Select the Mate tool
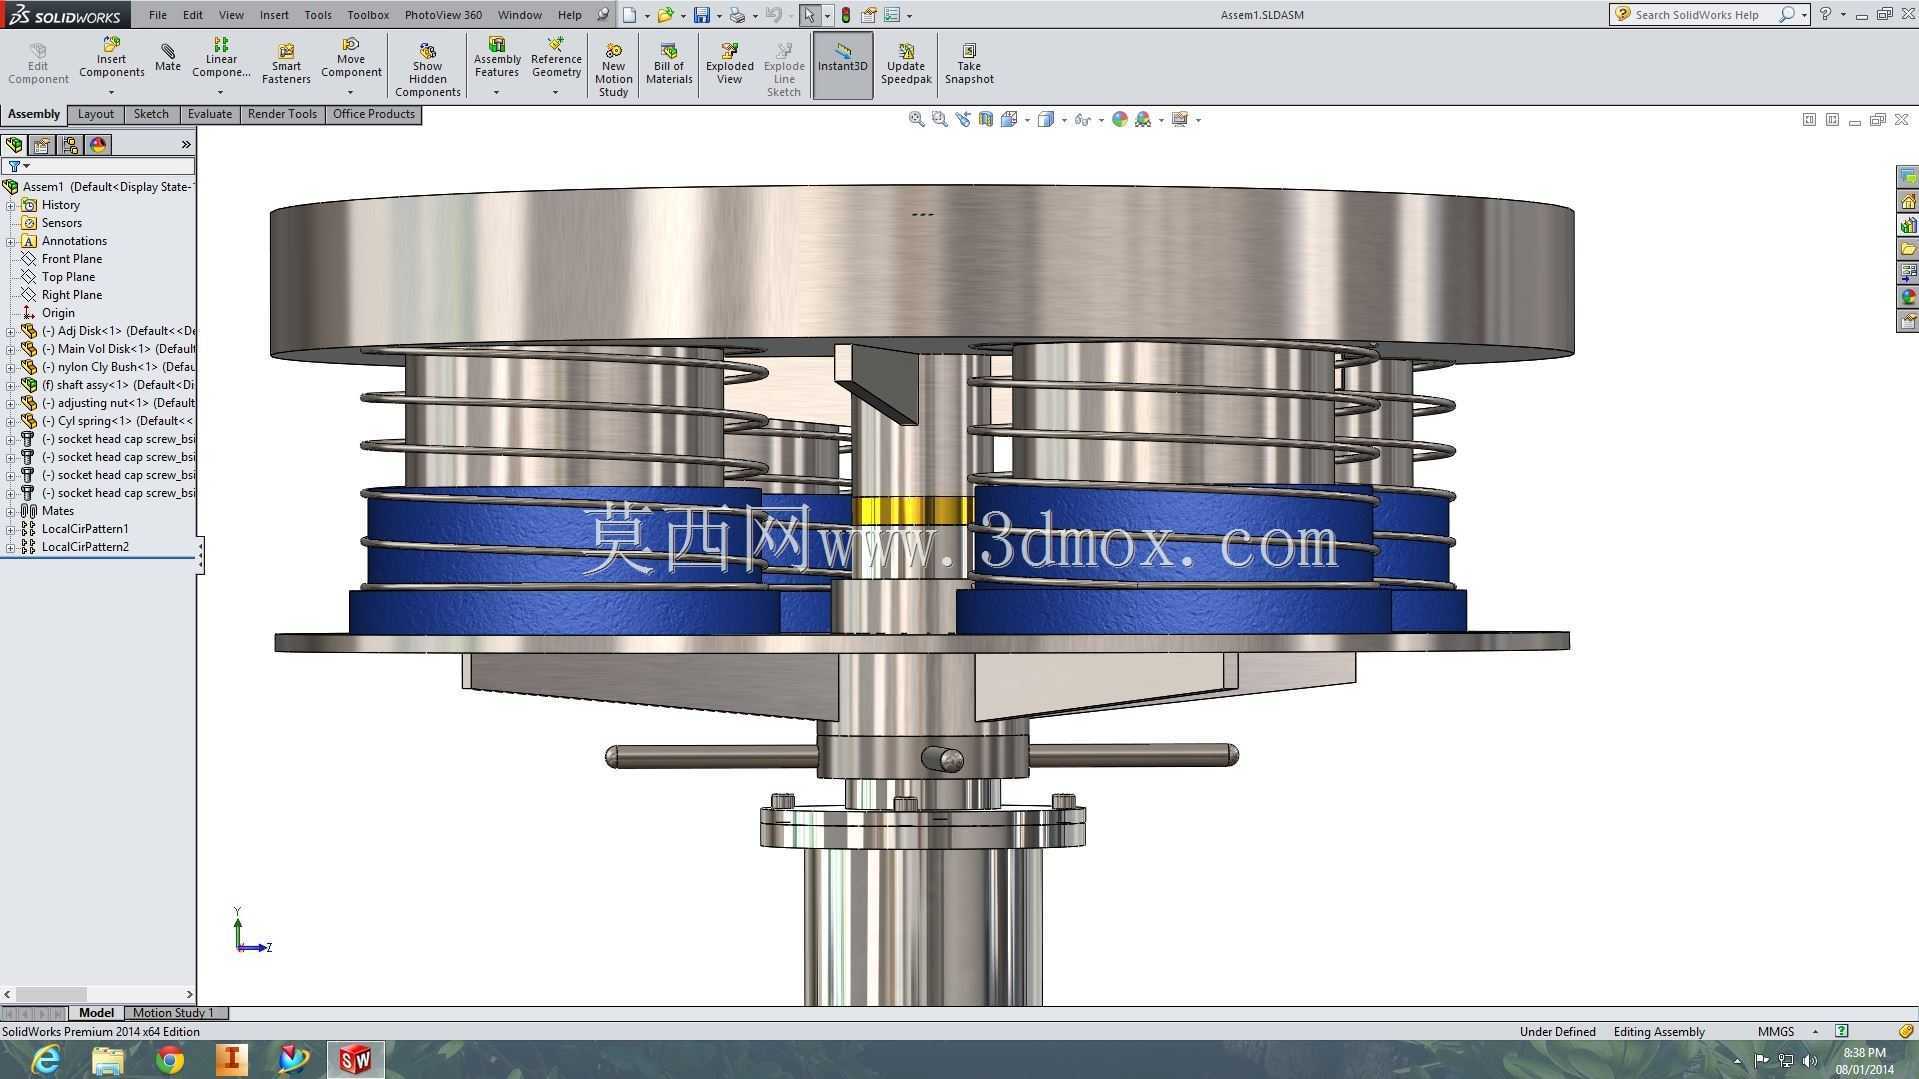The height and width of the screenshot is (1079, 1919). pyautogui.click(x=167, y=58)
